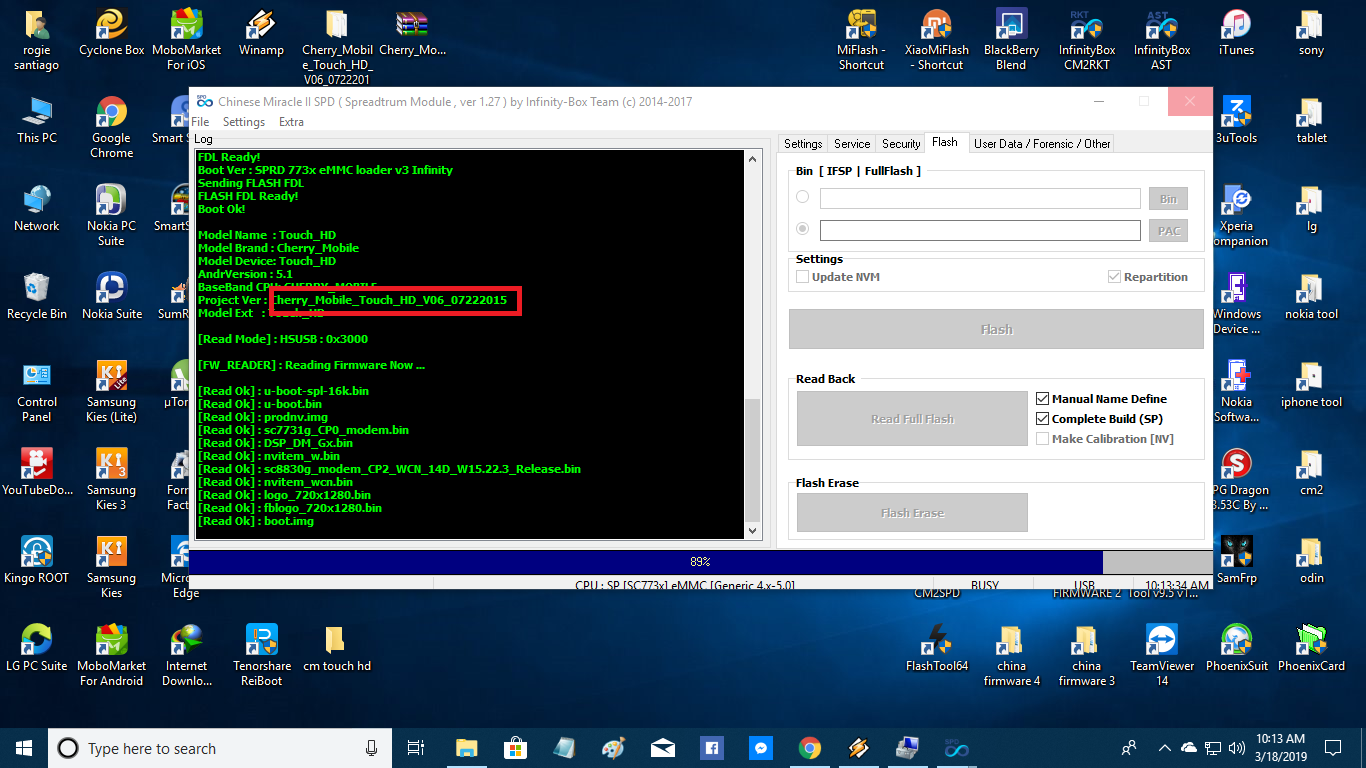Open PhoenixCard desktop icon
The image size is (1366, 768).
pos(1311,648)
